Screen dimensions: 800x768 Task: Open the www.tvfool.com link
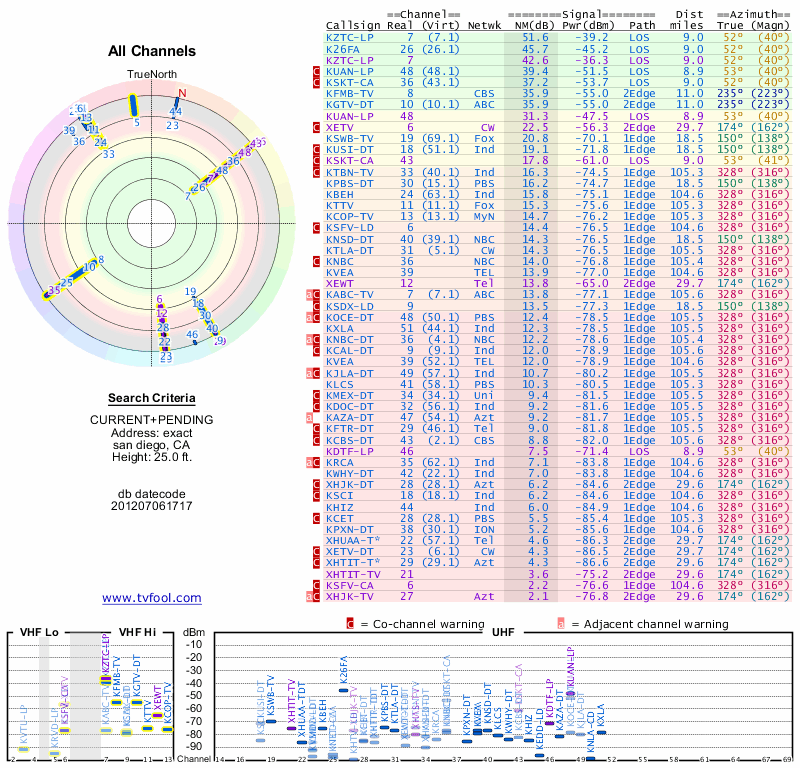click(x=152, y=598)
